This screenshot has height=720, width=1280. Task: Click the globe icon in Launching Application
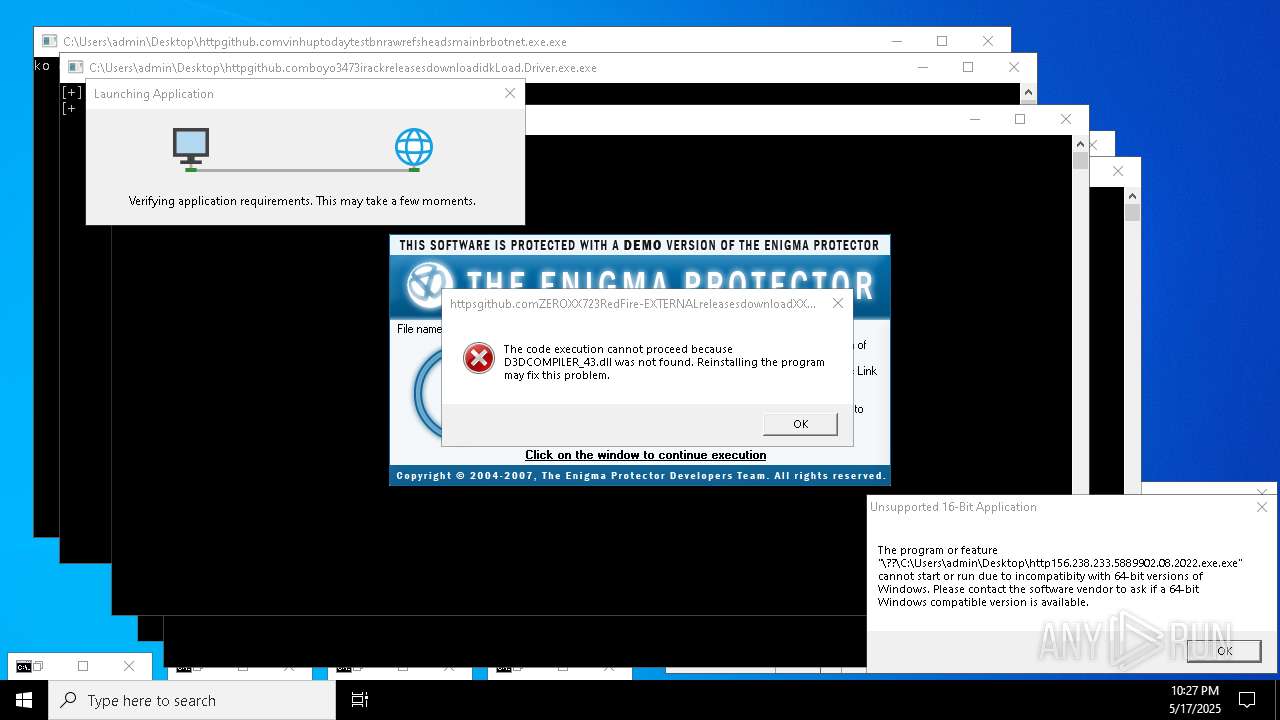coord(413,148)
